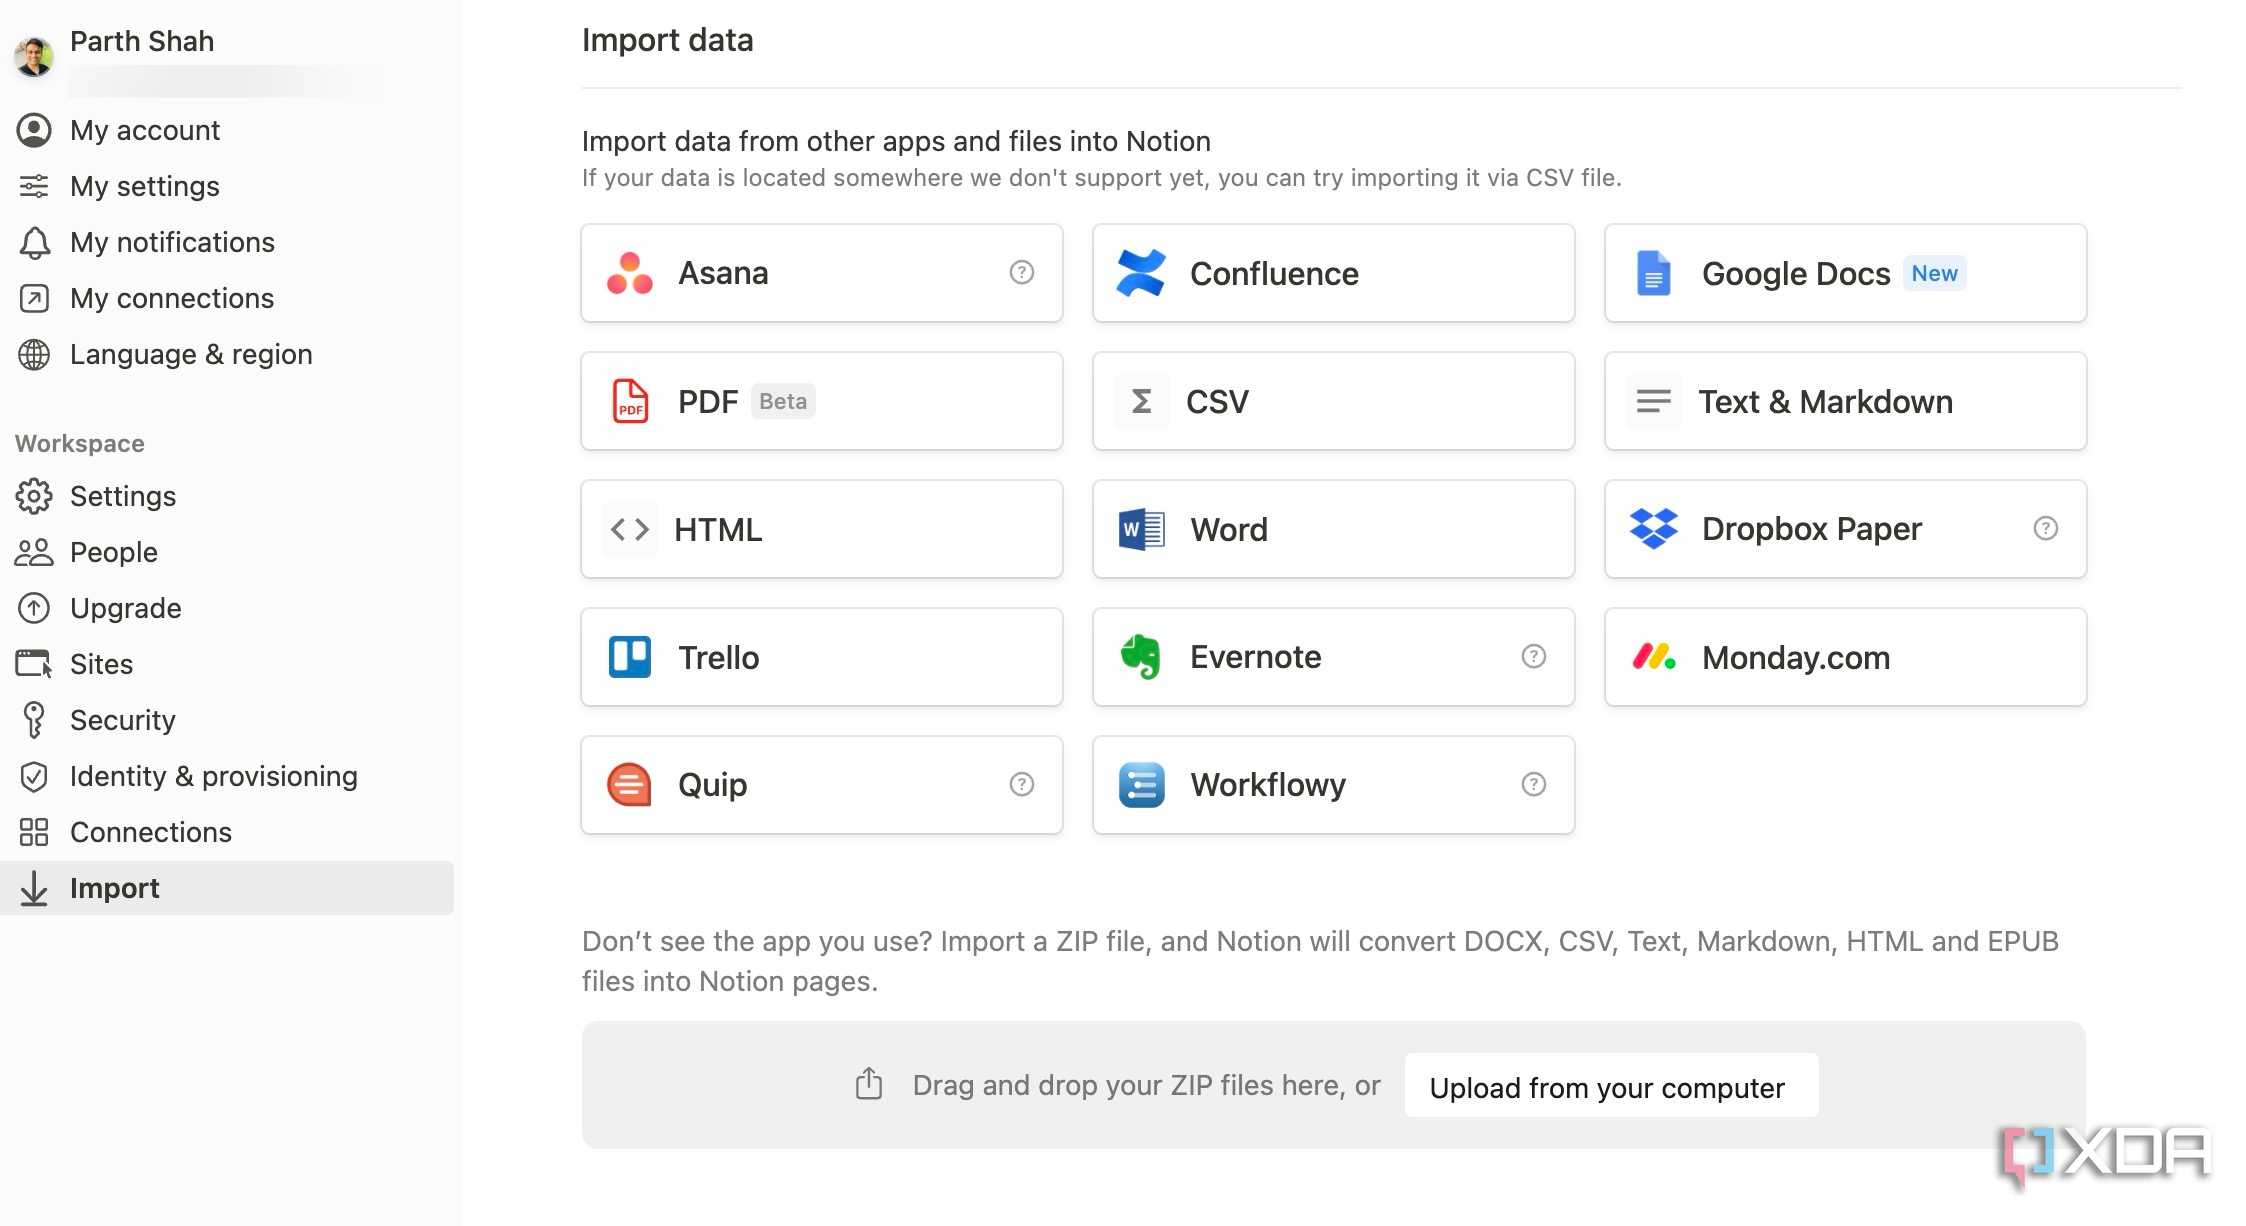Click the Confluence logo icon

pyautogui.click(x=1141, y=273)
